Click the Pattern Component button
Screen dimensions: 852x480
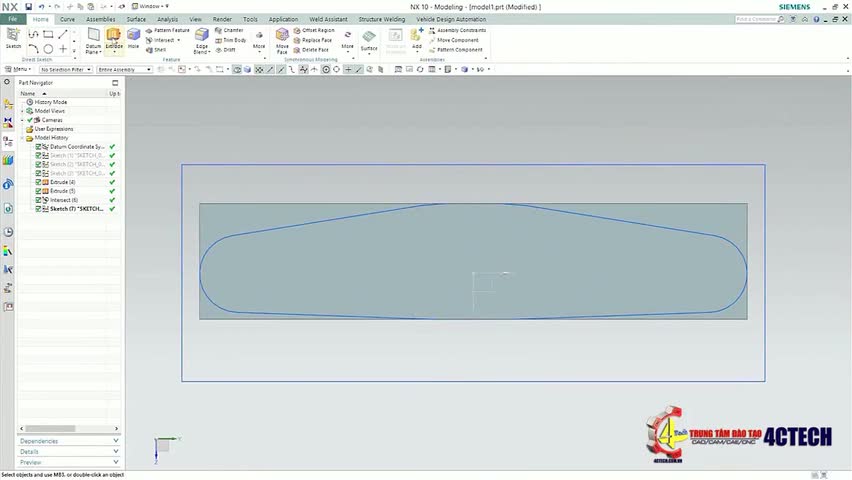pyautogui.click(x=455, y=49)
